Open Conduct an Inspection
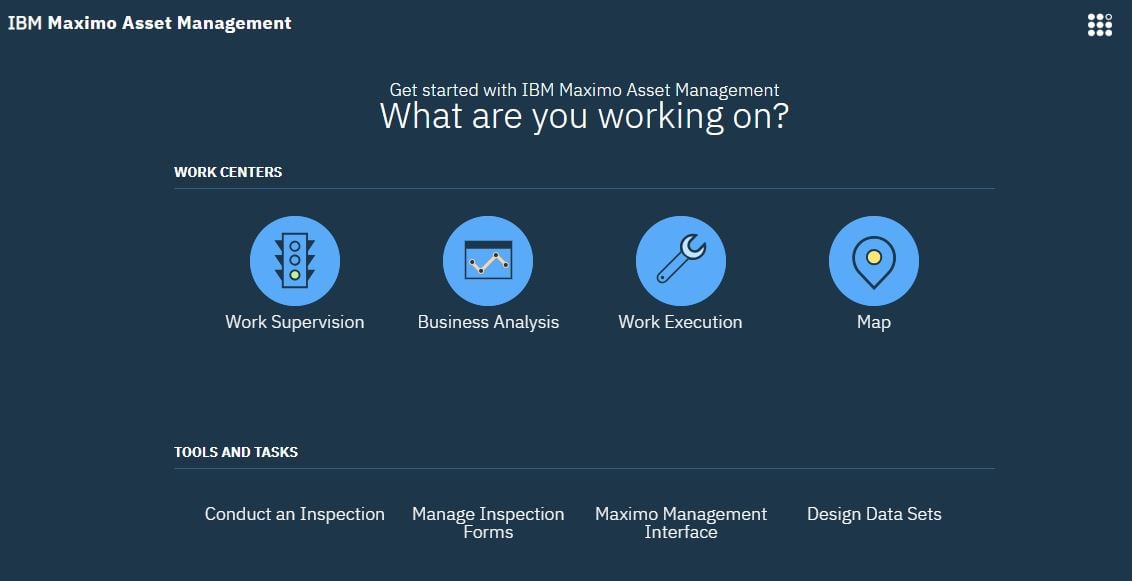 pyautogui.click(x=295, y=514)
